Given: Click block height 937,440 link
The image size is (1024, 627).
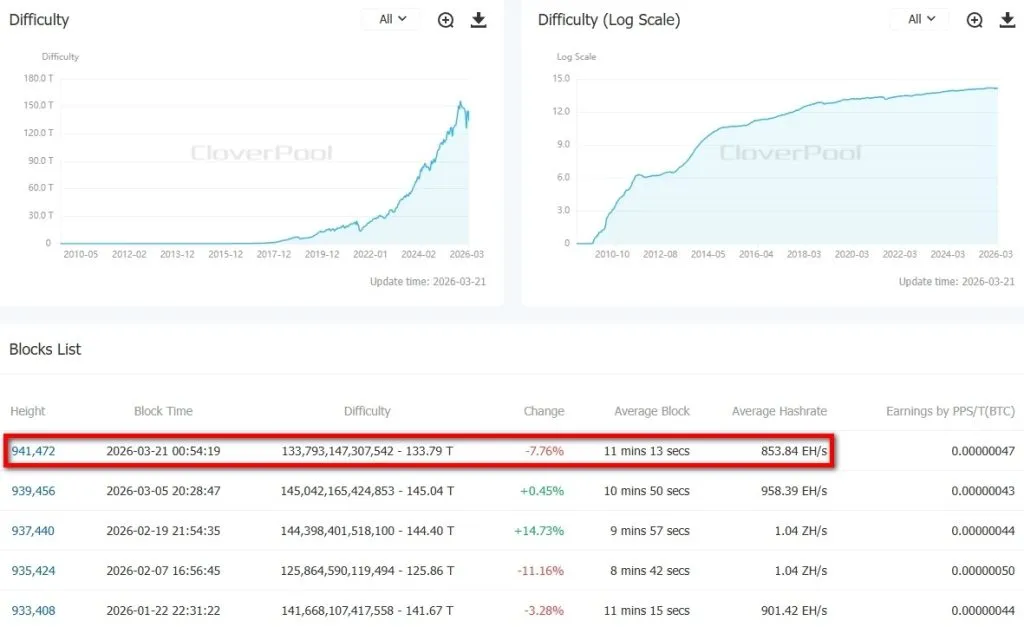Looking at the screenshot, I should [x=33, y=531].
